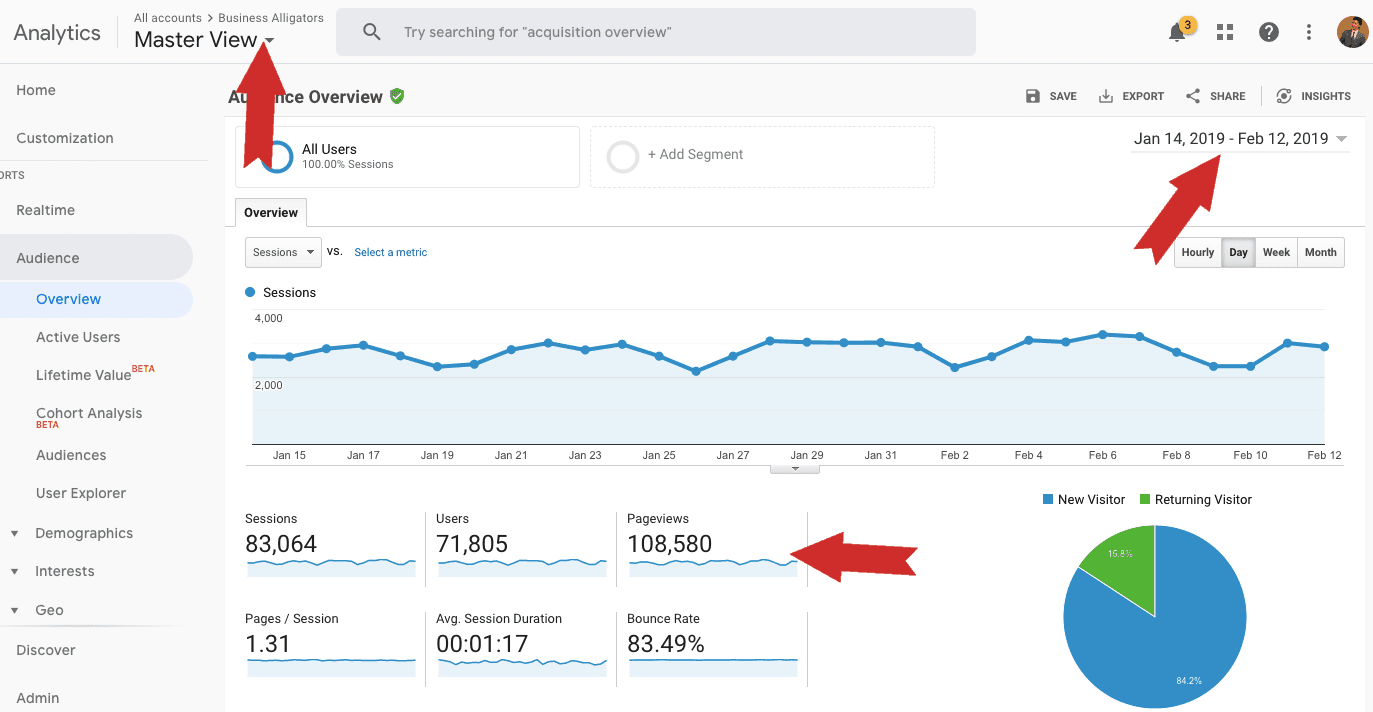
Task: Open the notifications bell icon
Action: point(1178,33)
